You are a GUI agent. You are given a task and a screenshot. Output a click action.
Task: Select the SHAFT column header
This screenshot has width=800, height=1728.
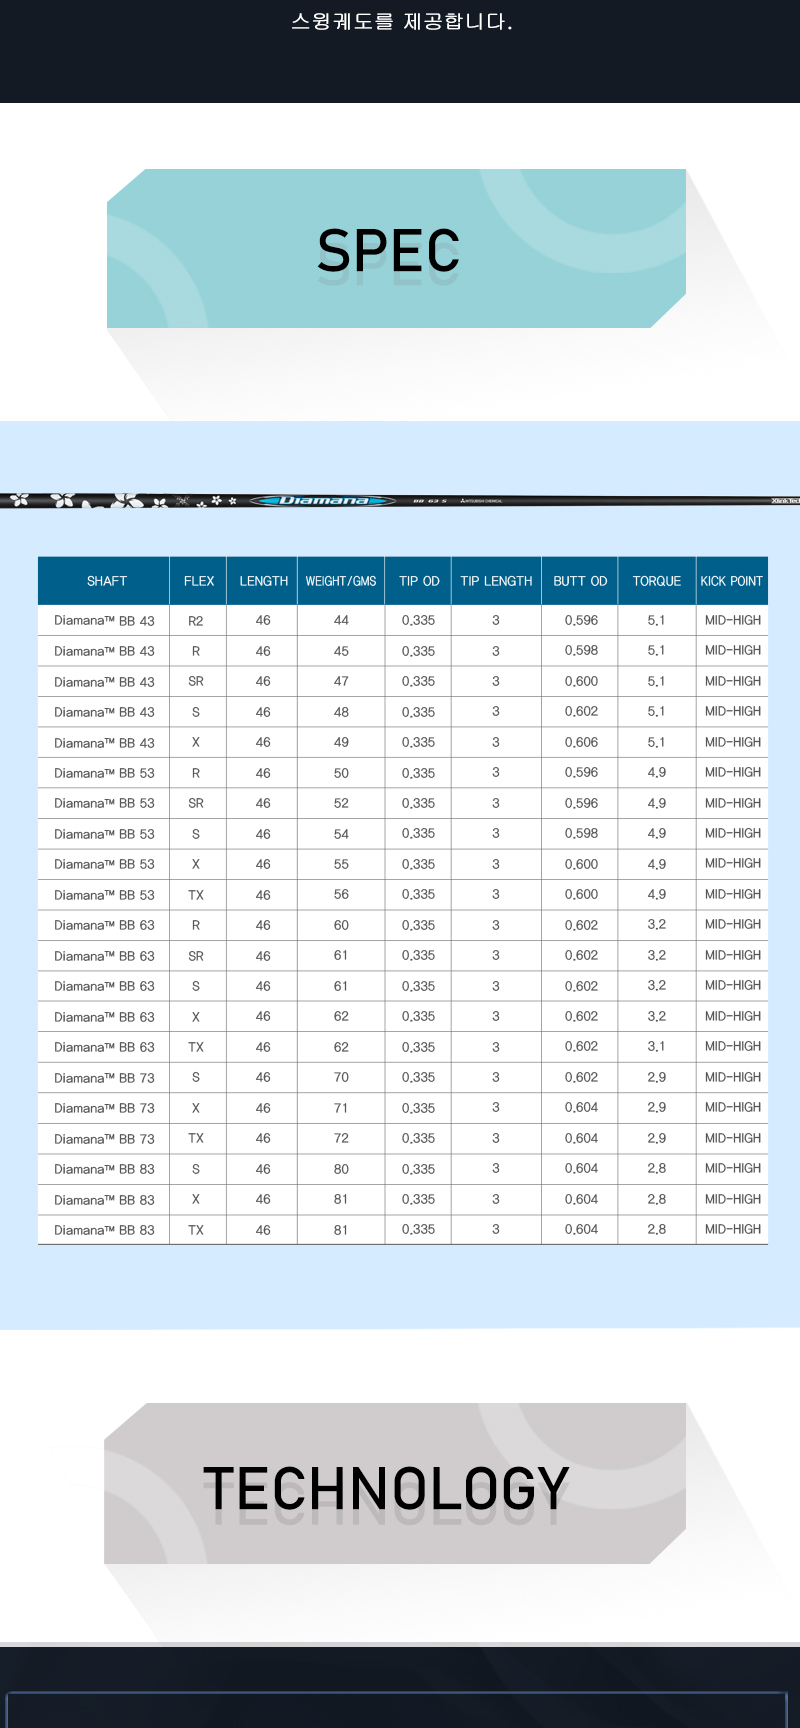[106, 581]
